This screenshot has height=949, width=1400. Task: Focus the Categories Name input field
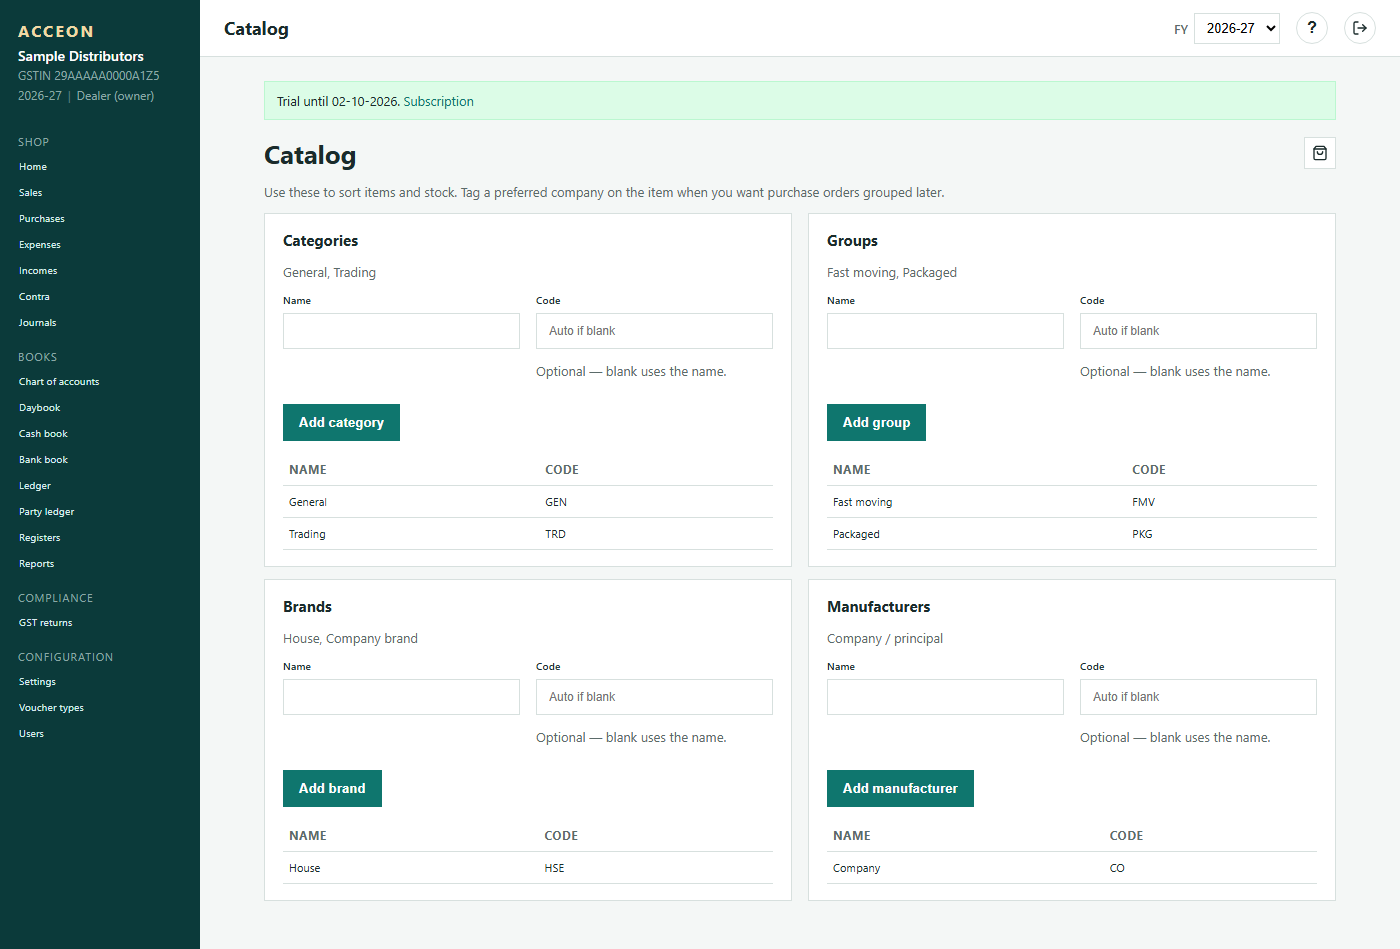[x=401, y=331]
